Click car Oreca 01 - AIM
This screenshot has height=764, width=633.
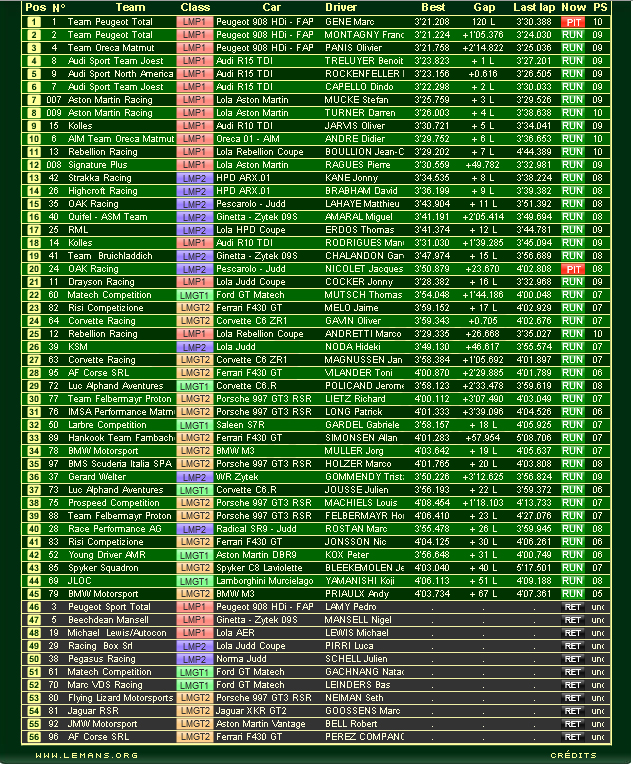point(248,139)
